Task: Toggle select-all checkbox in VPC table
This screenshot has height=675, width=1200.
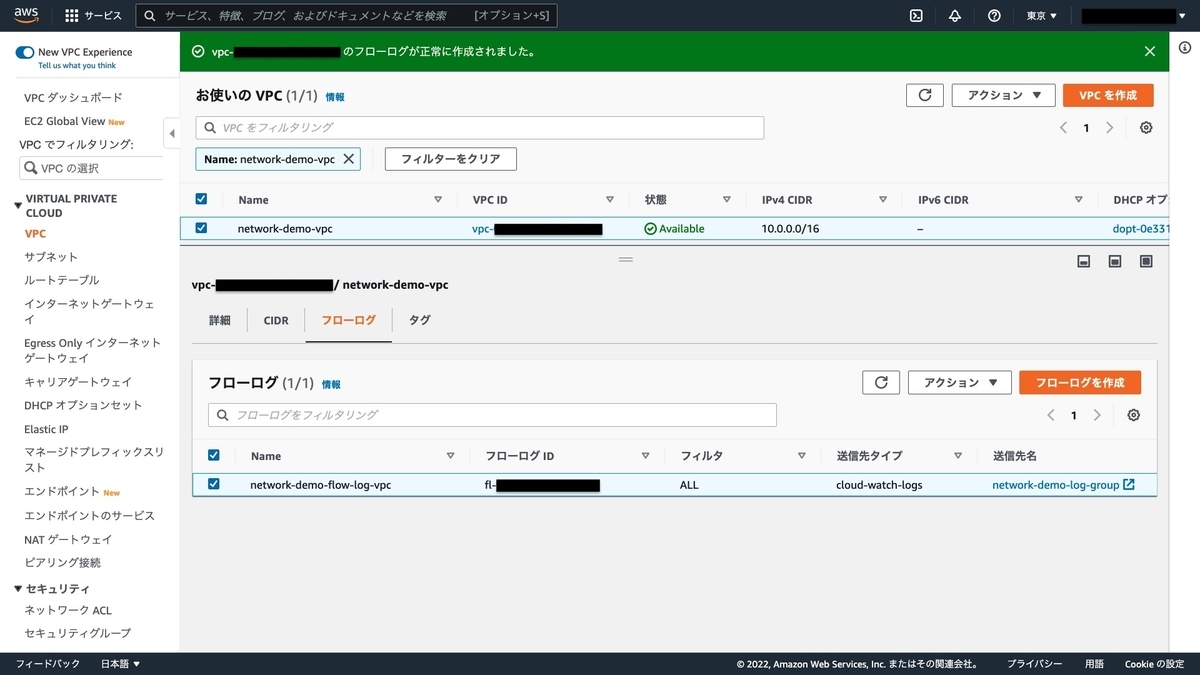Action: (201, 199)
